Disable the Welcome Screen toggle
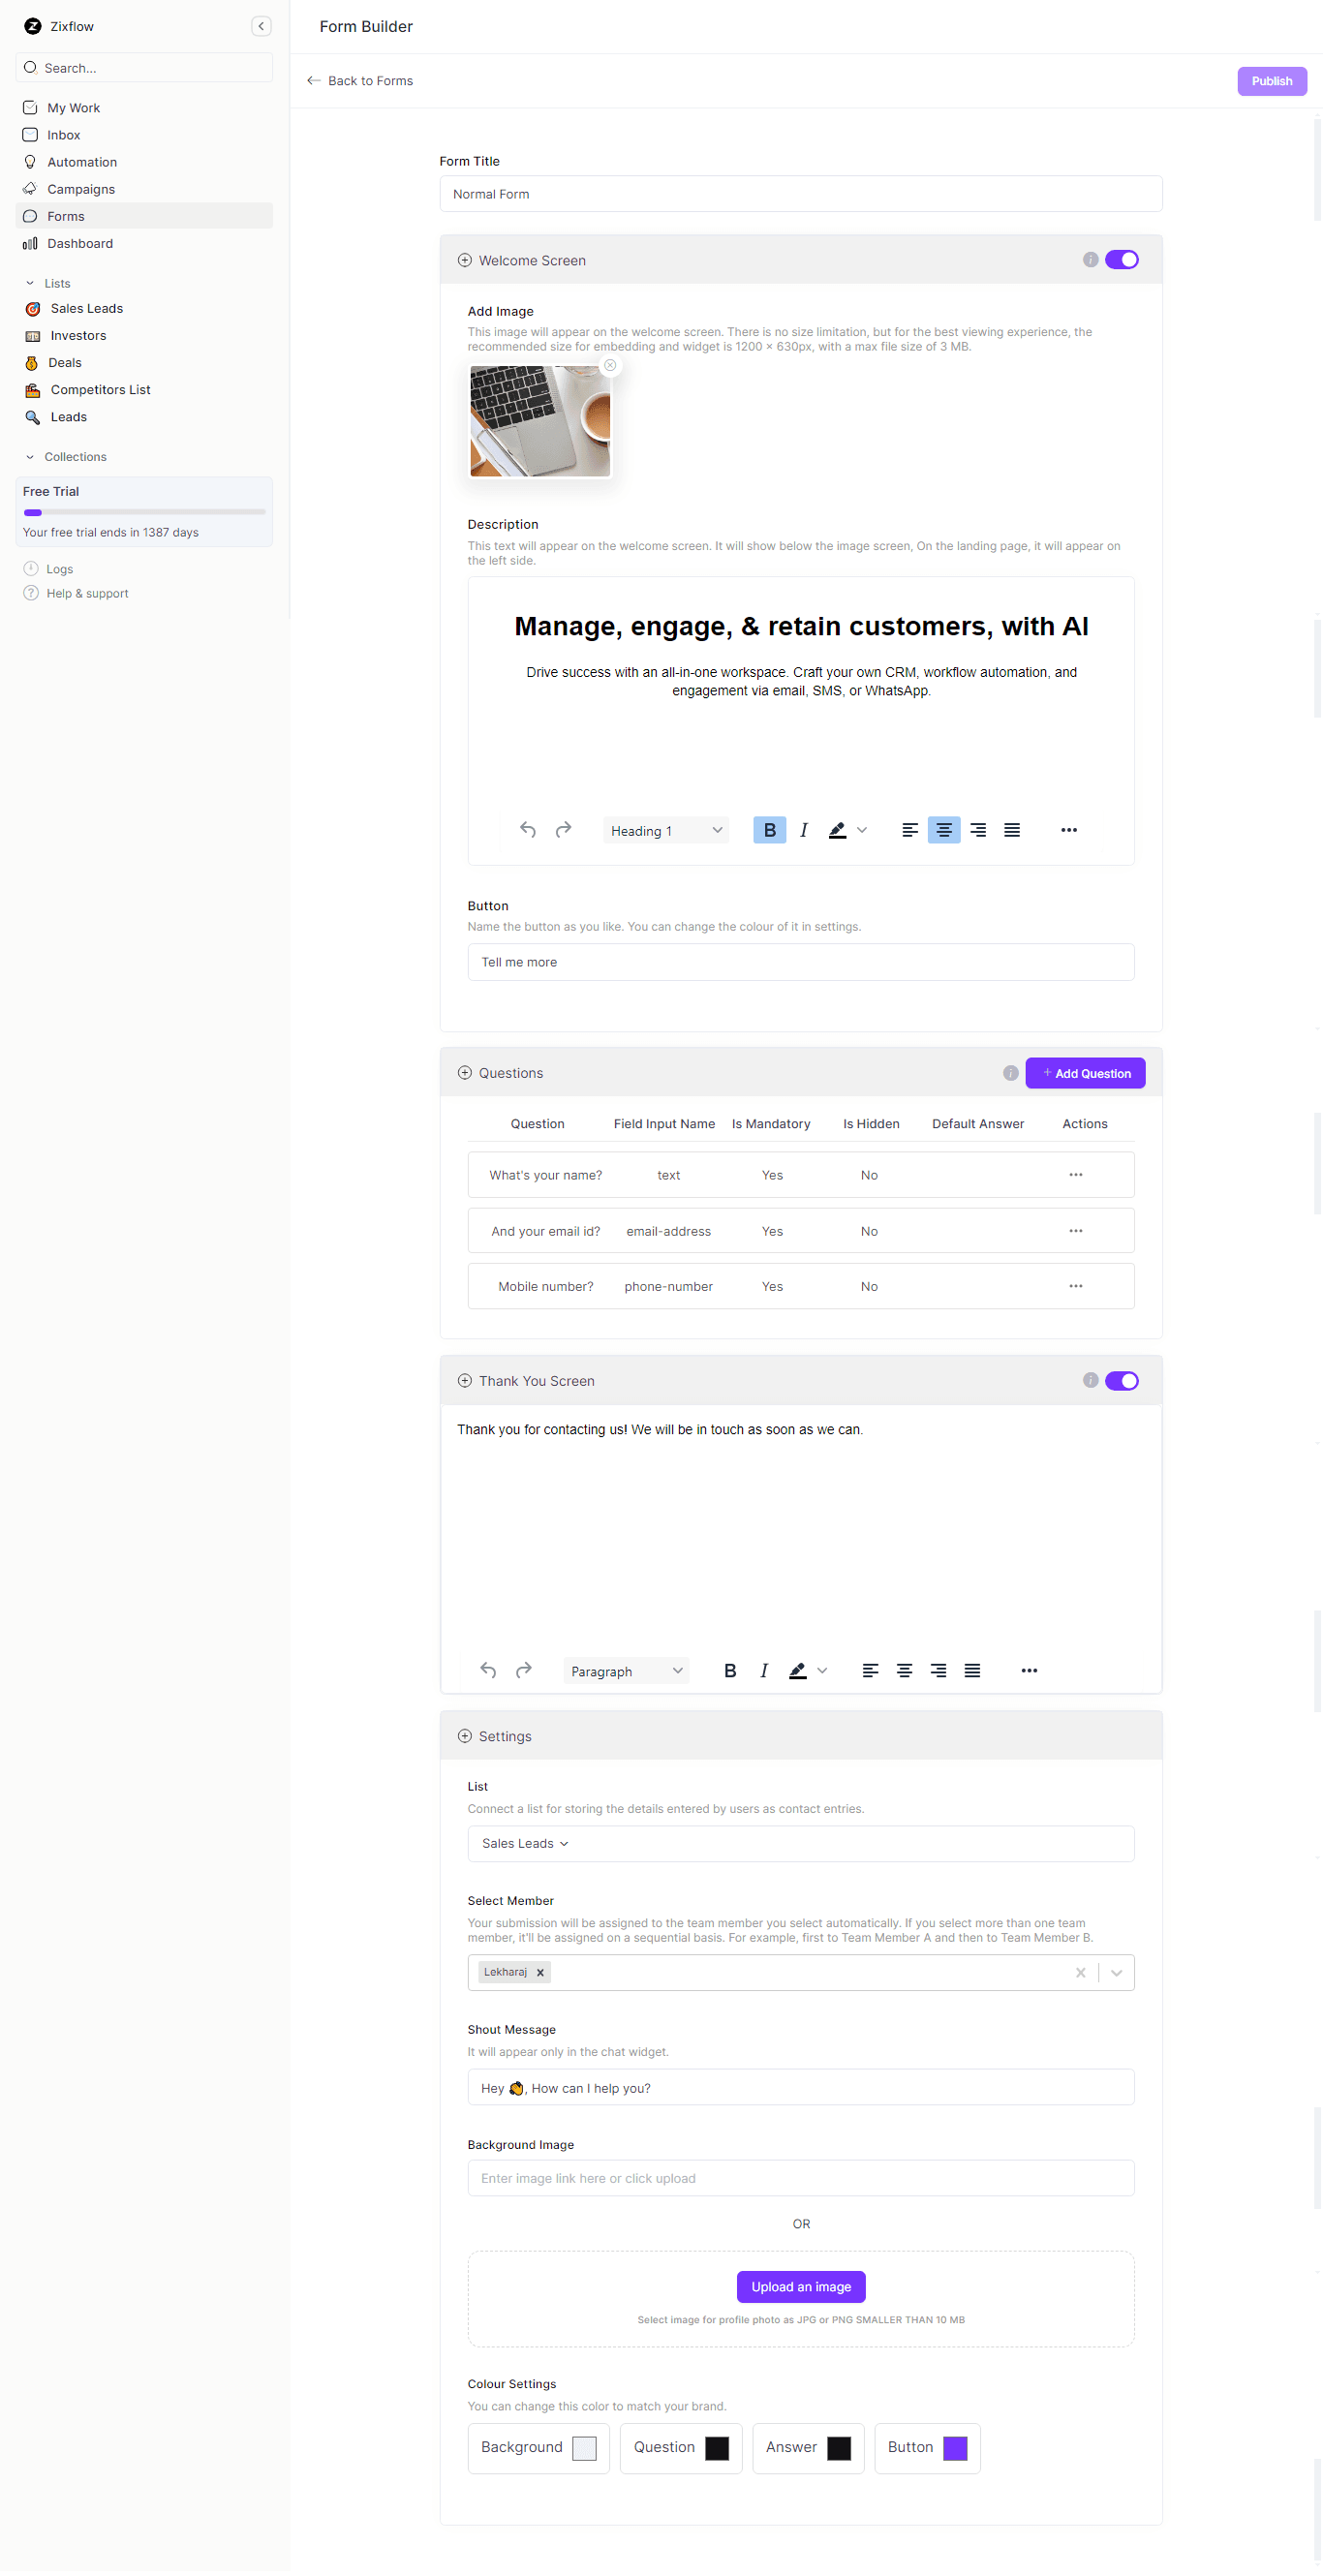1323x2576 pixels. click(1122, 260)
